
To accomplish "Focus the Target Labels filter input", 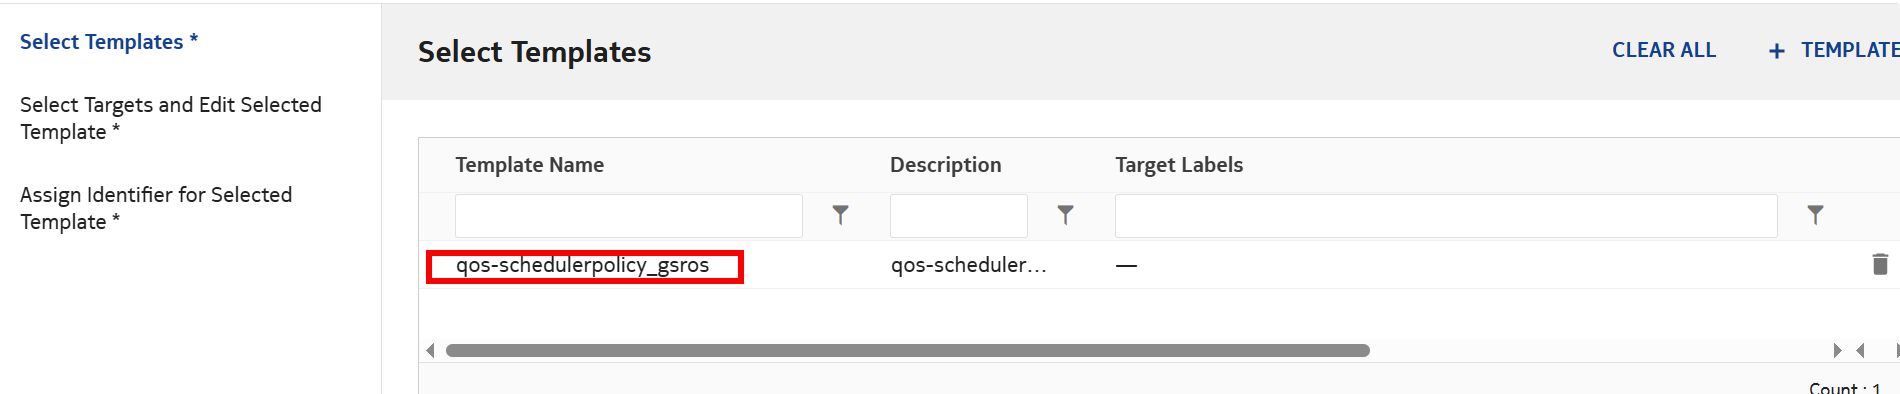I will point(1446,216).
